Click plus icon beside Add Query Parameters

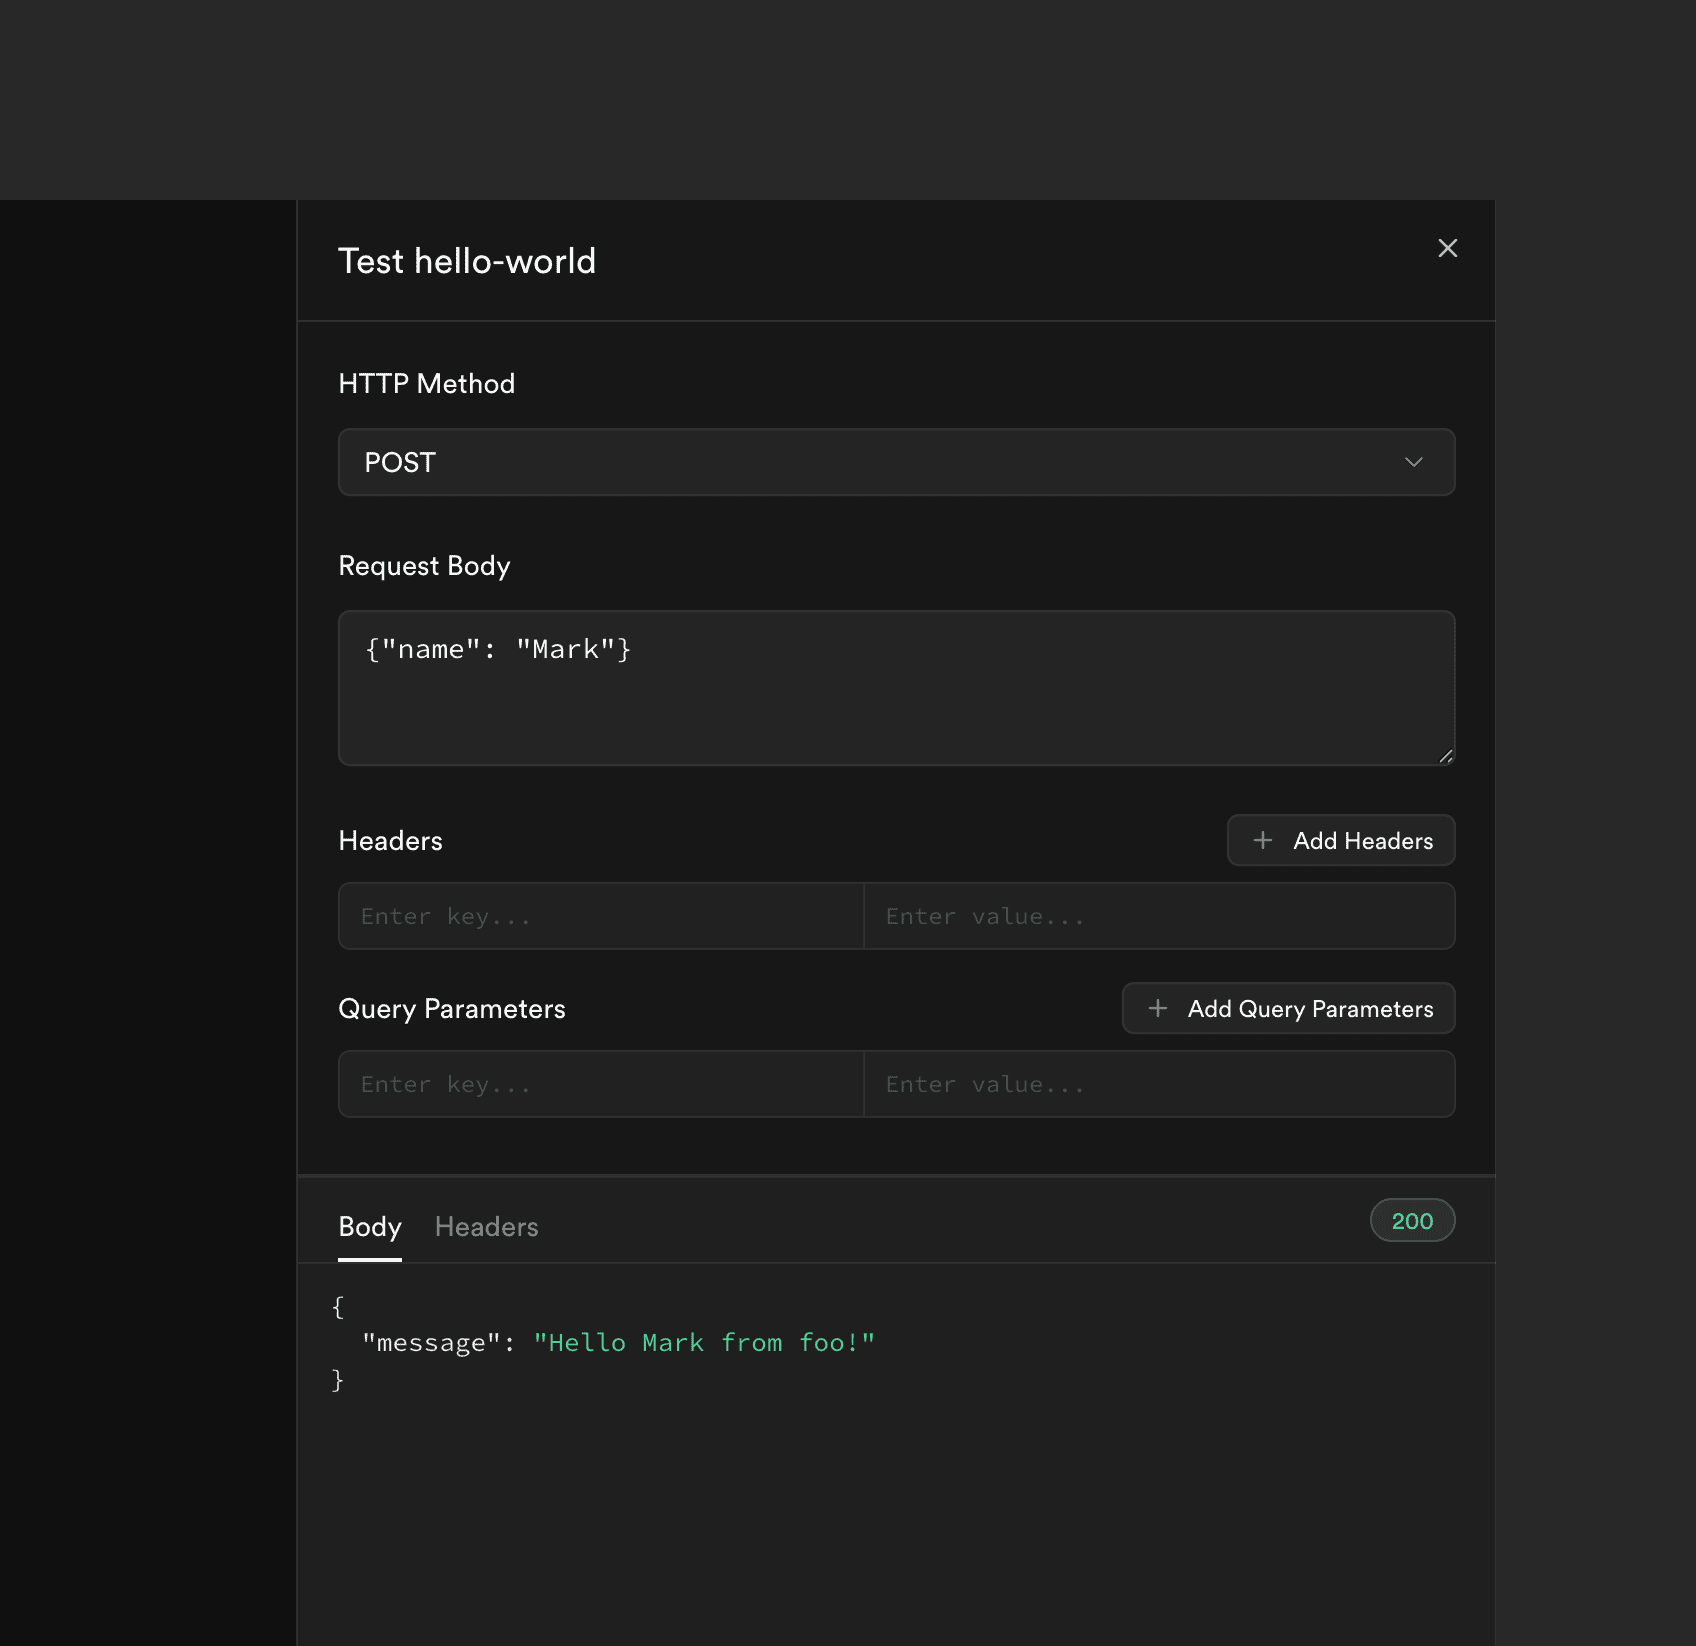[1158, 1008]
